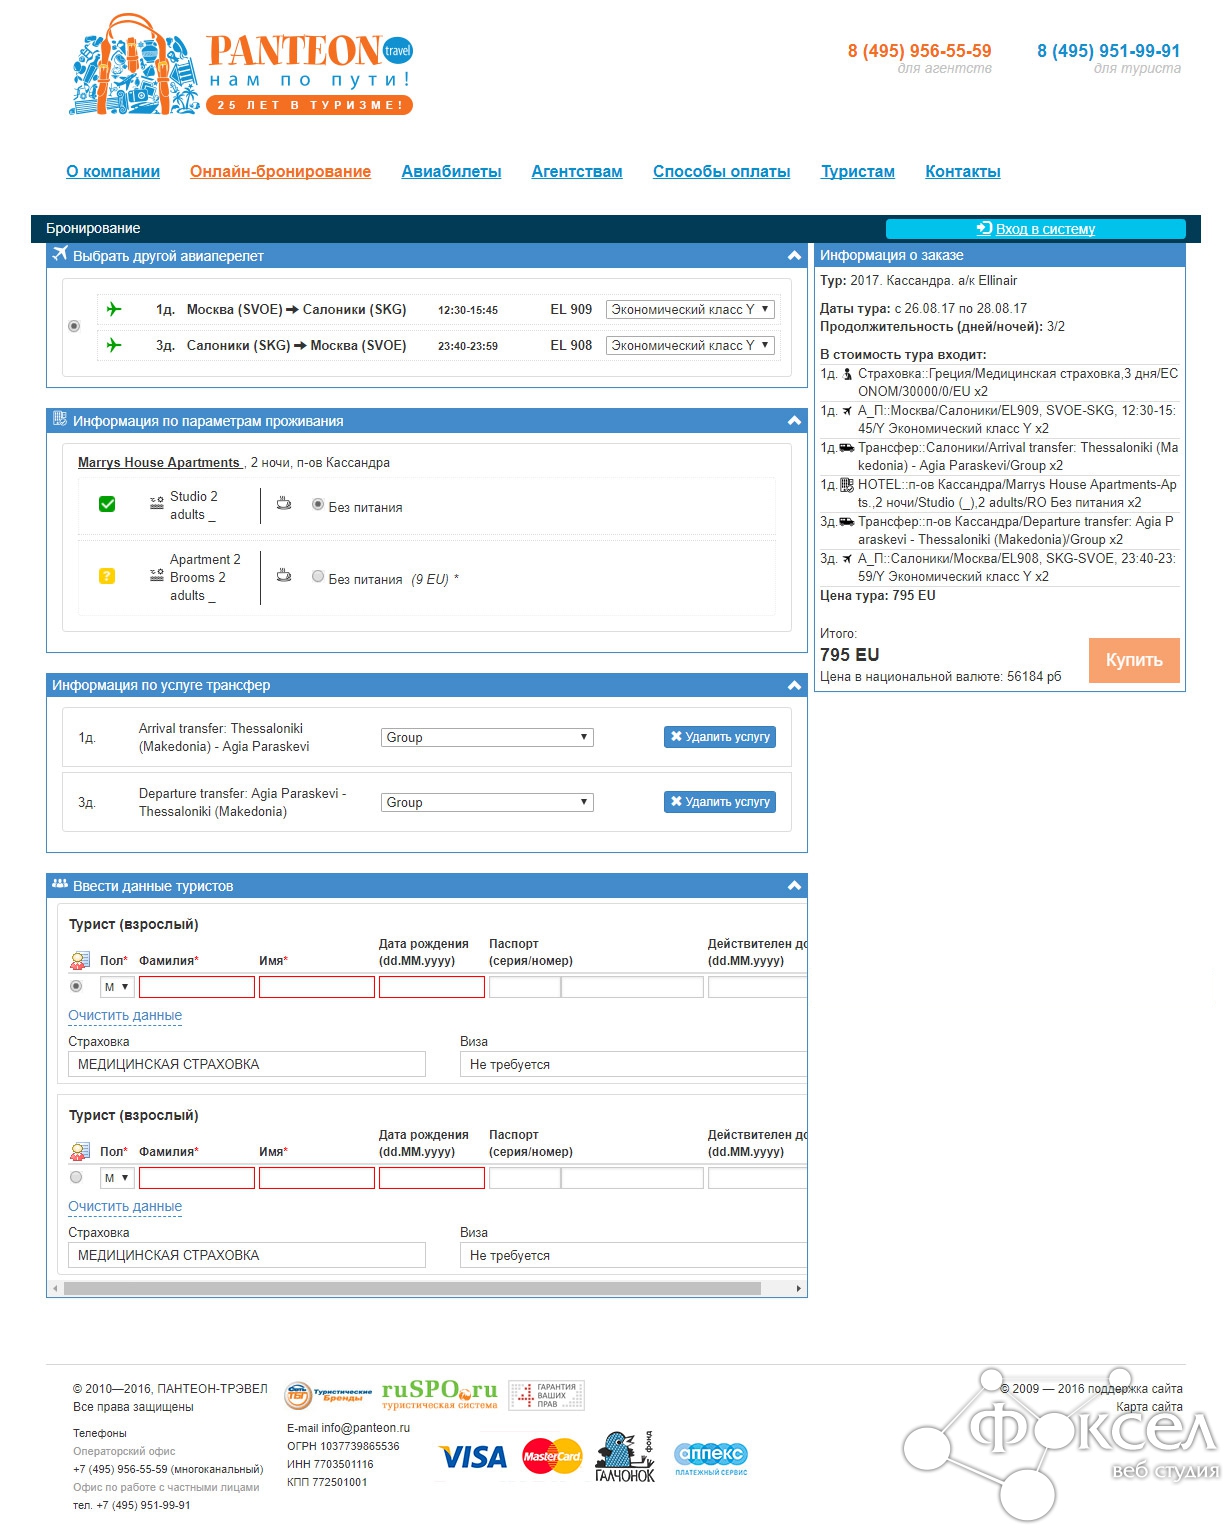Click the Галчонок fund logo

coord(625,1456)
